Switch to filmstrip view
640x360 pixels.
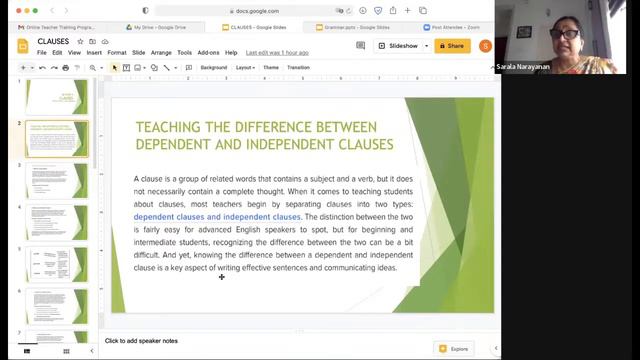[27, 351]
